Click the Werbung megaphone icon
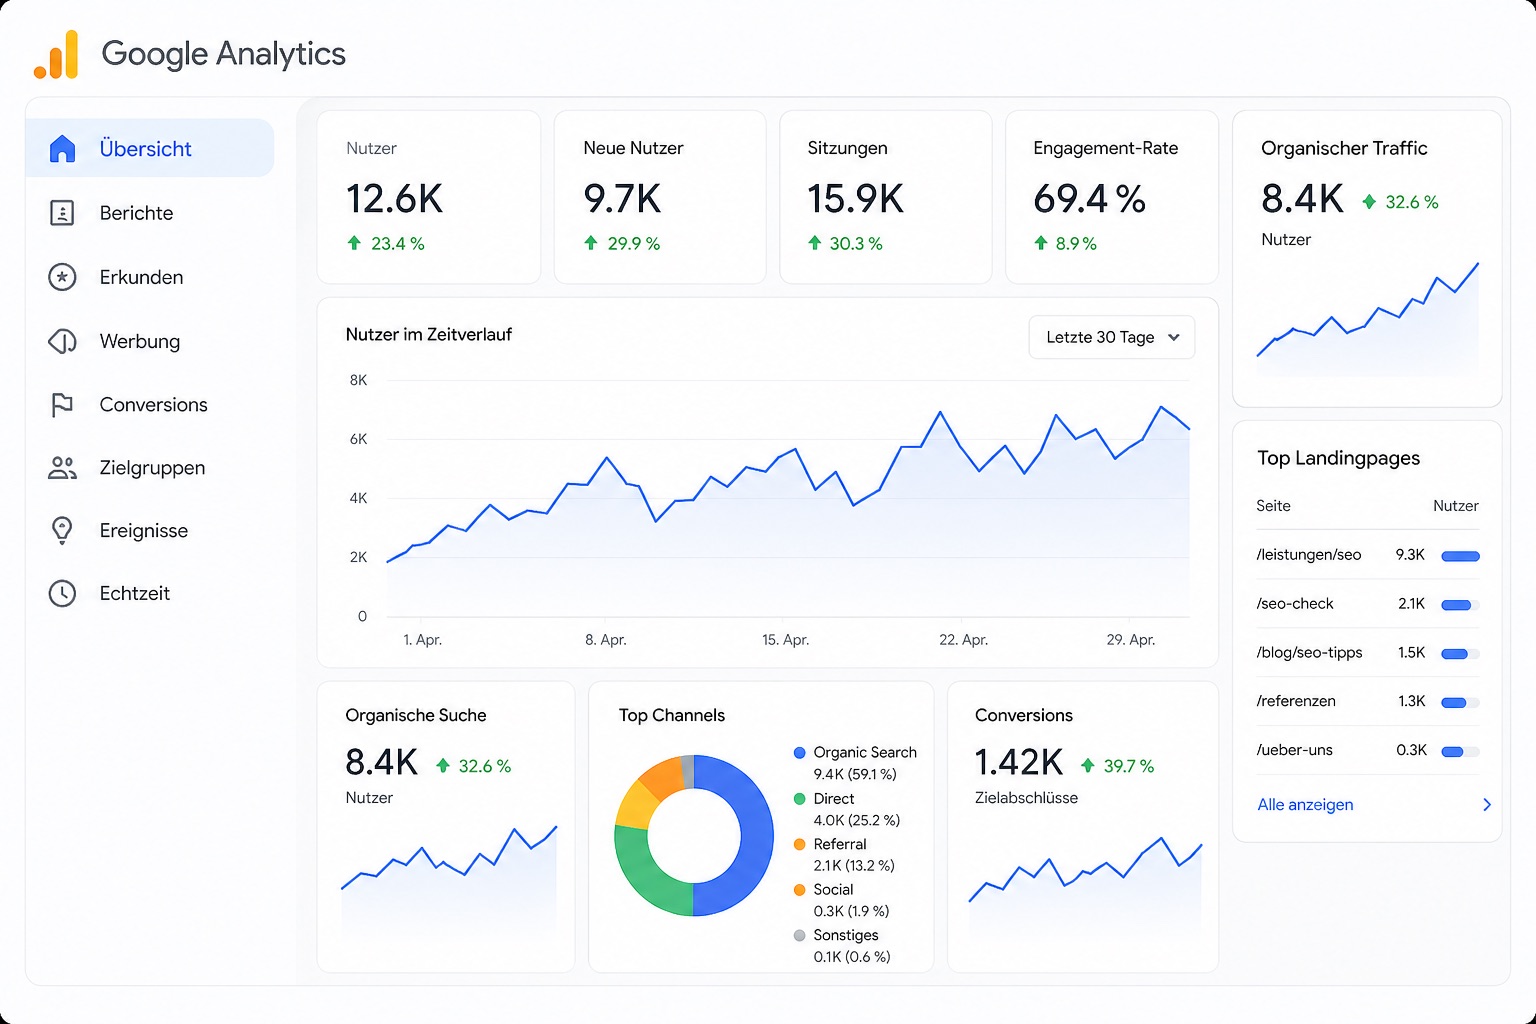 [62, 341]
